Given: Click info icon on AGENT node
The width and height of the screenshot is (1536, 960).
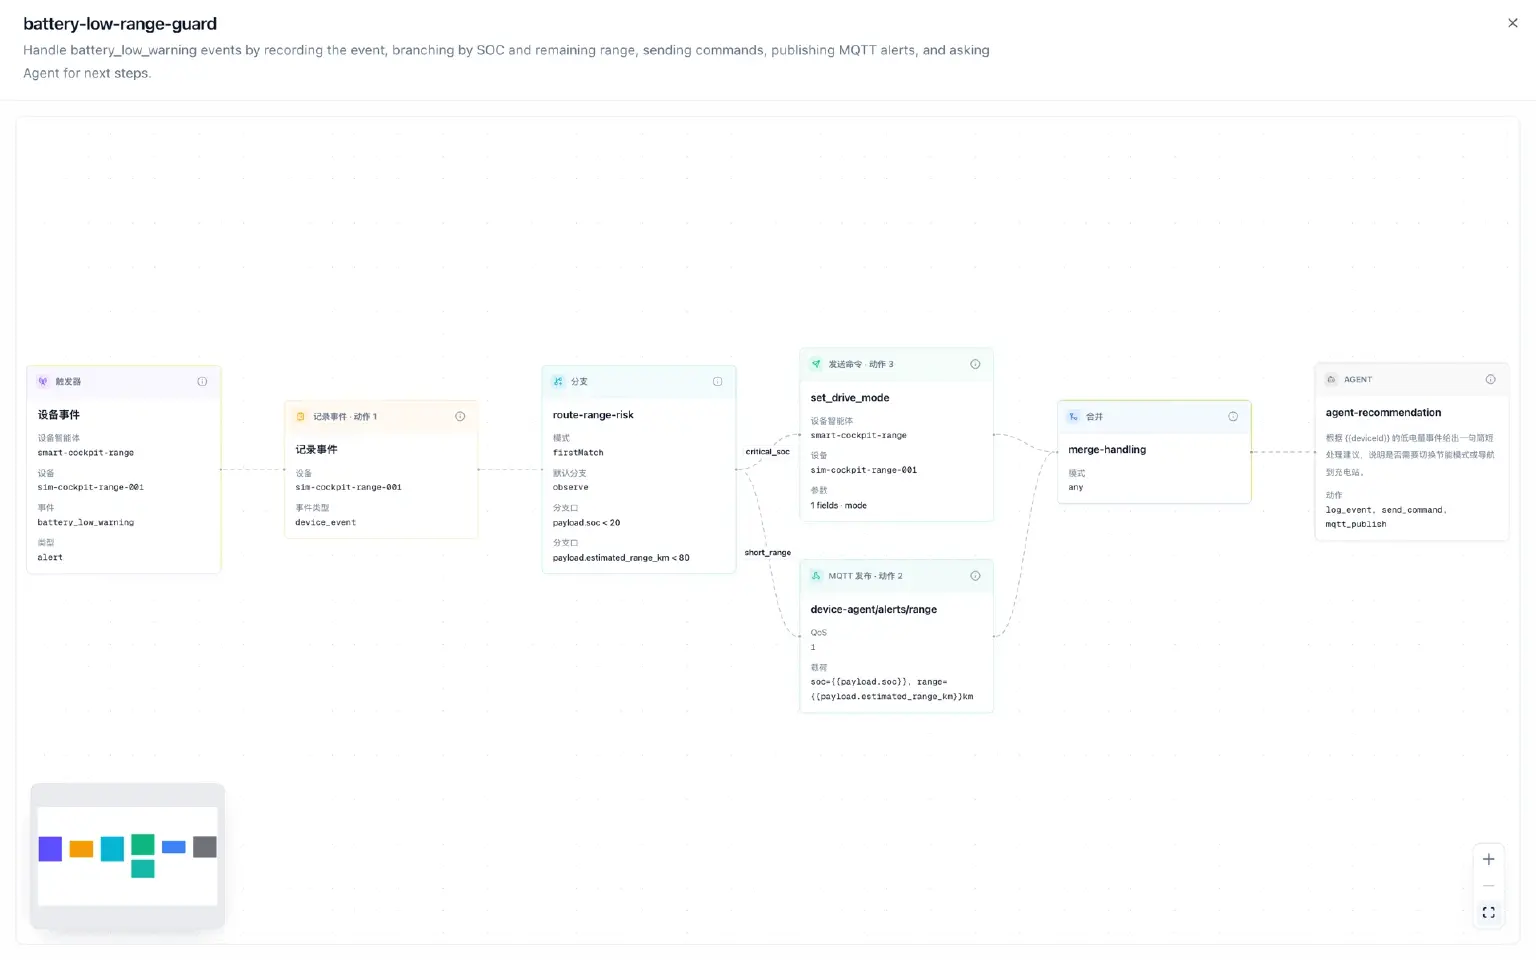Looking at the screenshot, I should tap(1490, 379).
